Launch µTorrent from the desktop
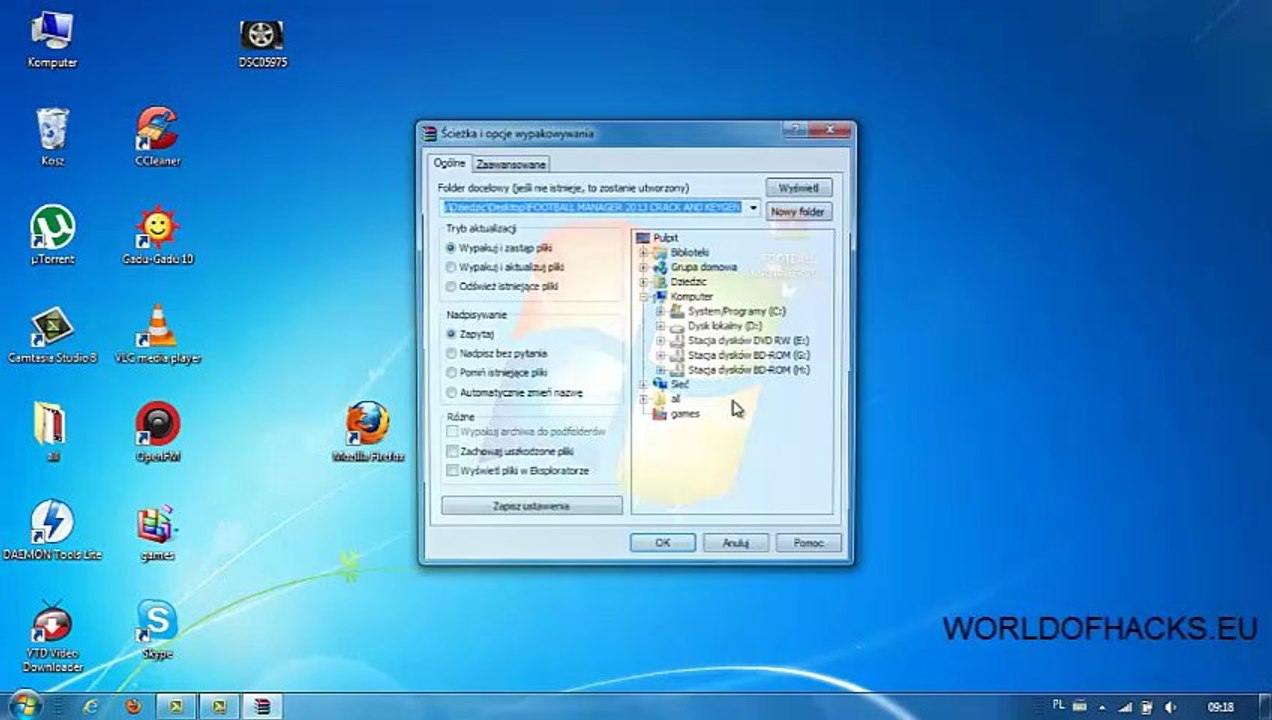 pos(52,236)
